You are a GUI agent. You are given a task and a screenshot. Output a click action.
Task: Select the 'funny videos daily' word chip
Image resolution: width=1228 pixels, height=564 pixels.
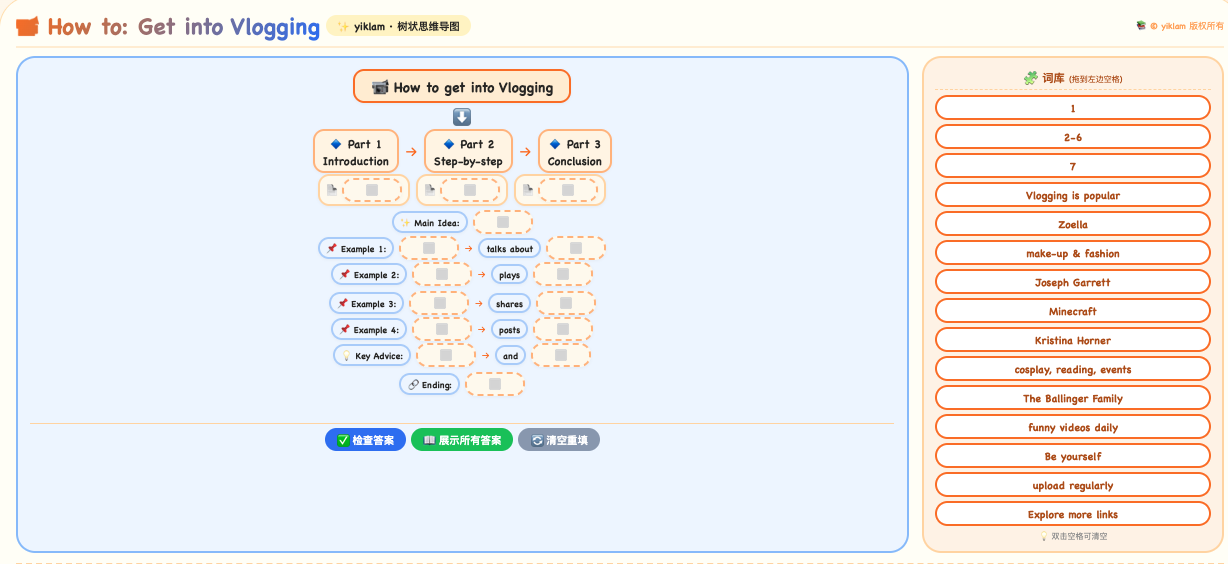(x=1073, y=427)
